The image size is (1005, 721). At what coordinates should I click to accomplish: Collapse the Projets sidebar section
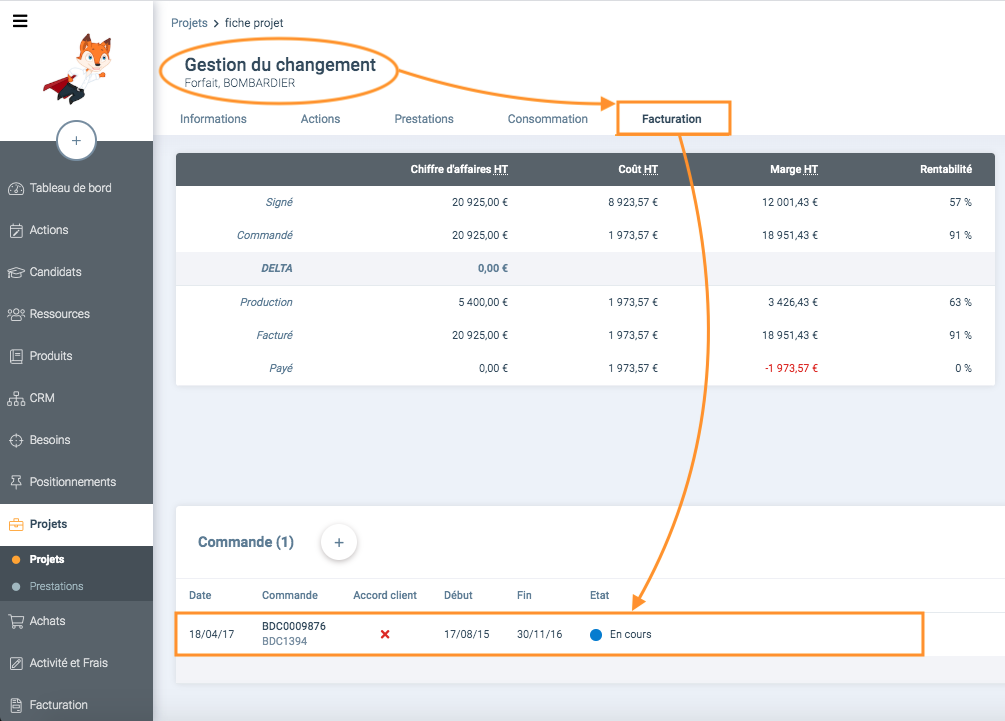click(x=48, y=524)
